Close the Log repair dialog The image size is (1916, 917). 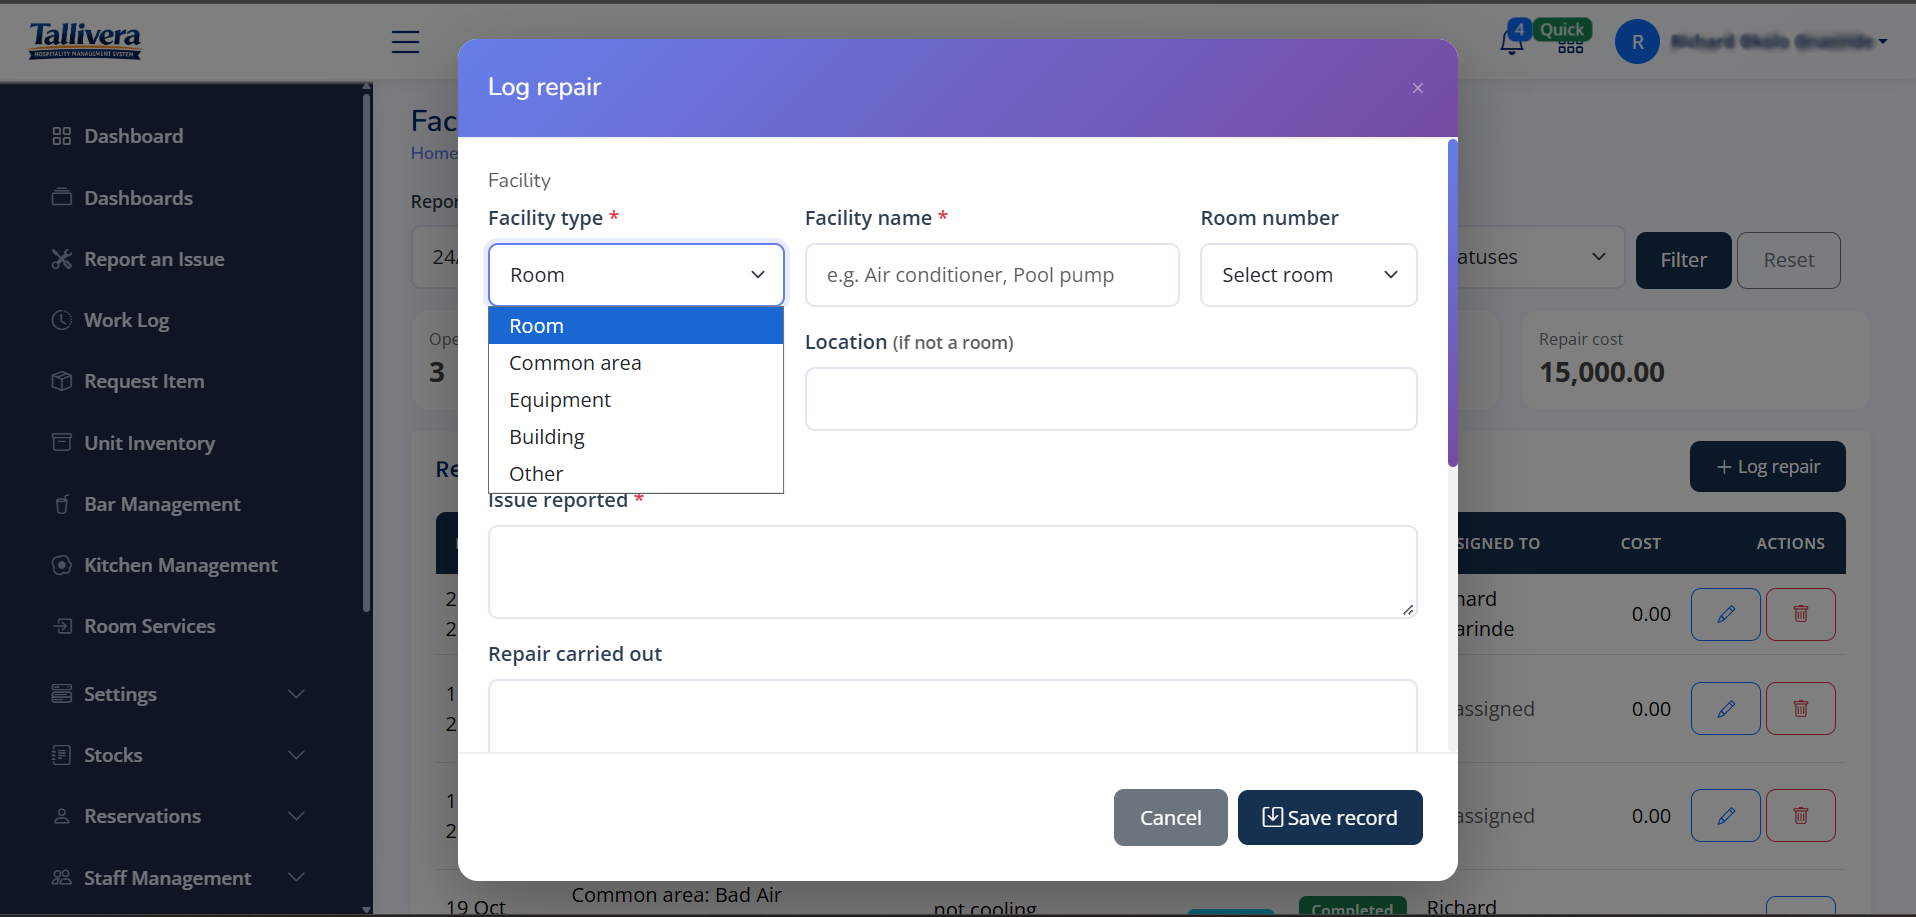tap(1417, 88)
